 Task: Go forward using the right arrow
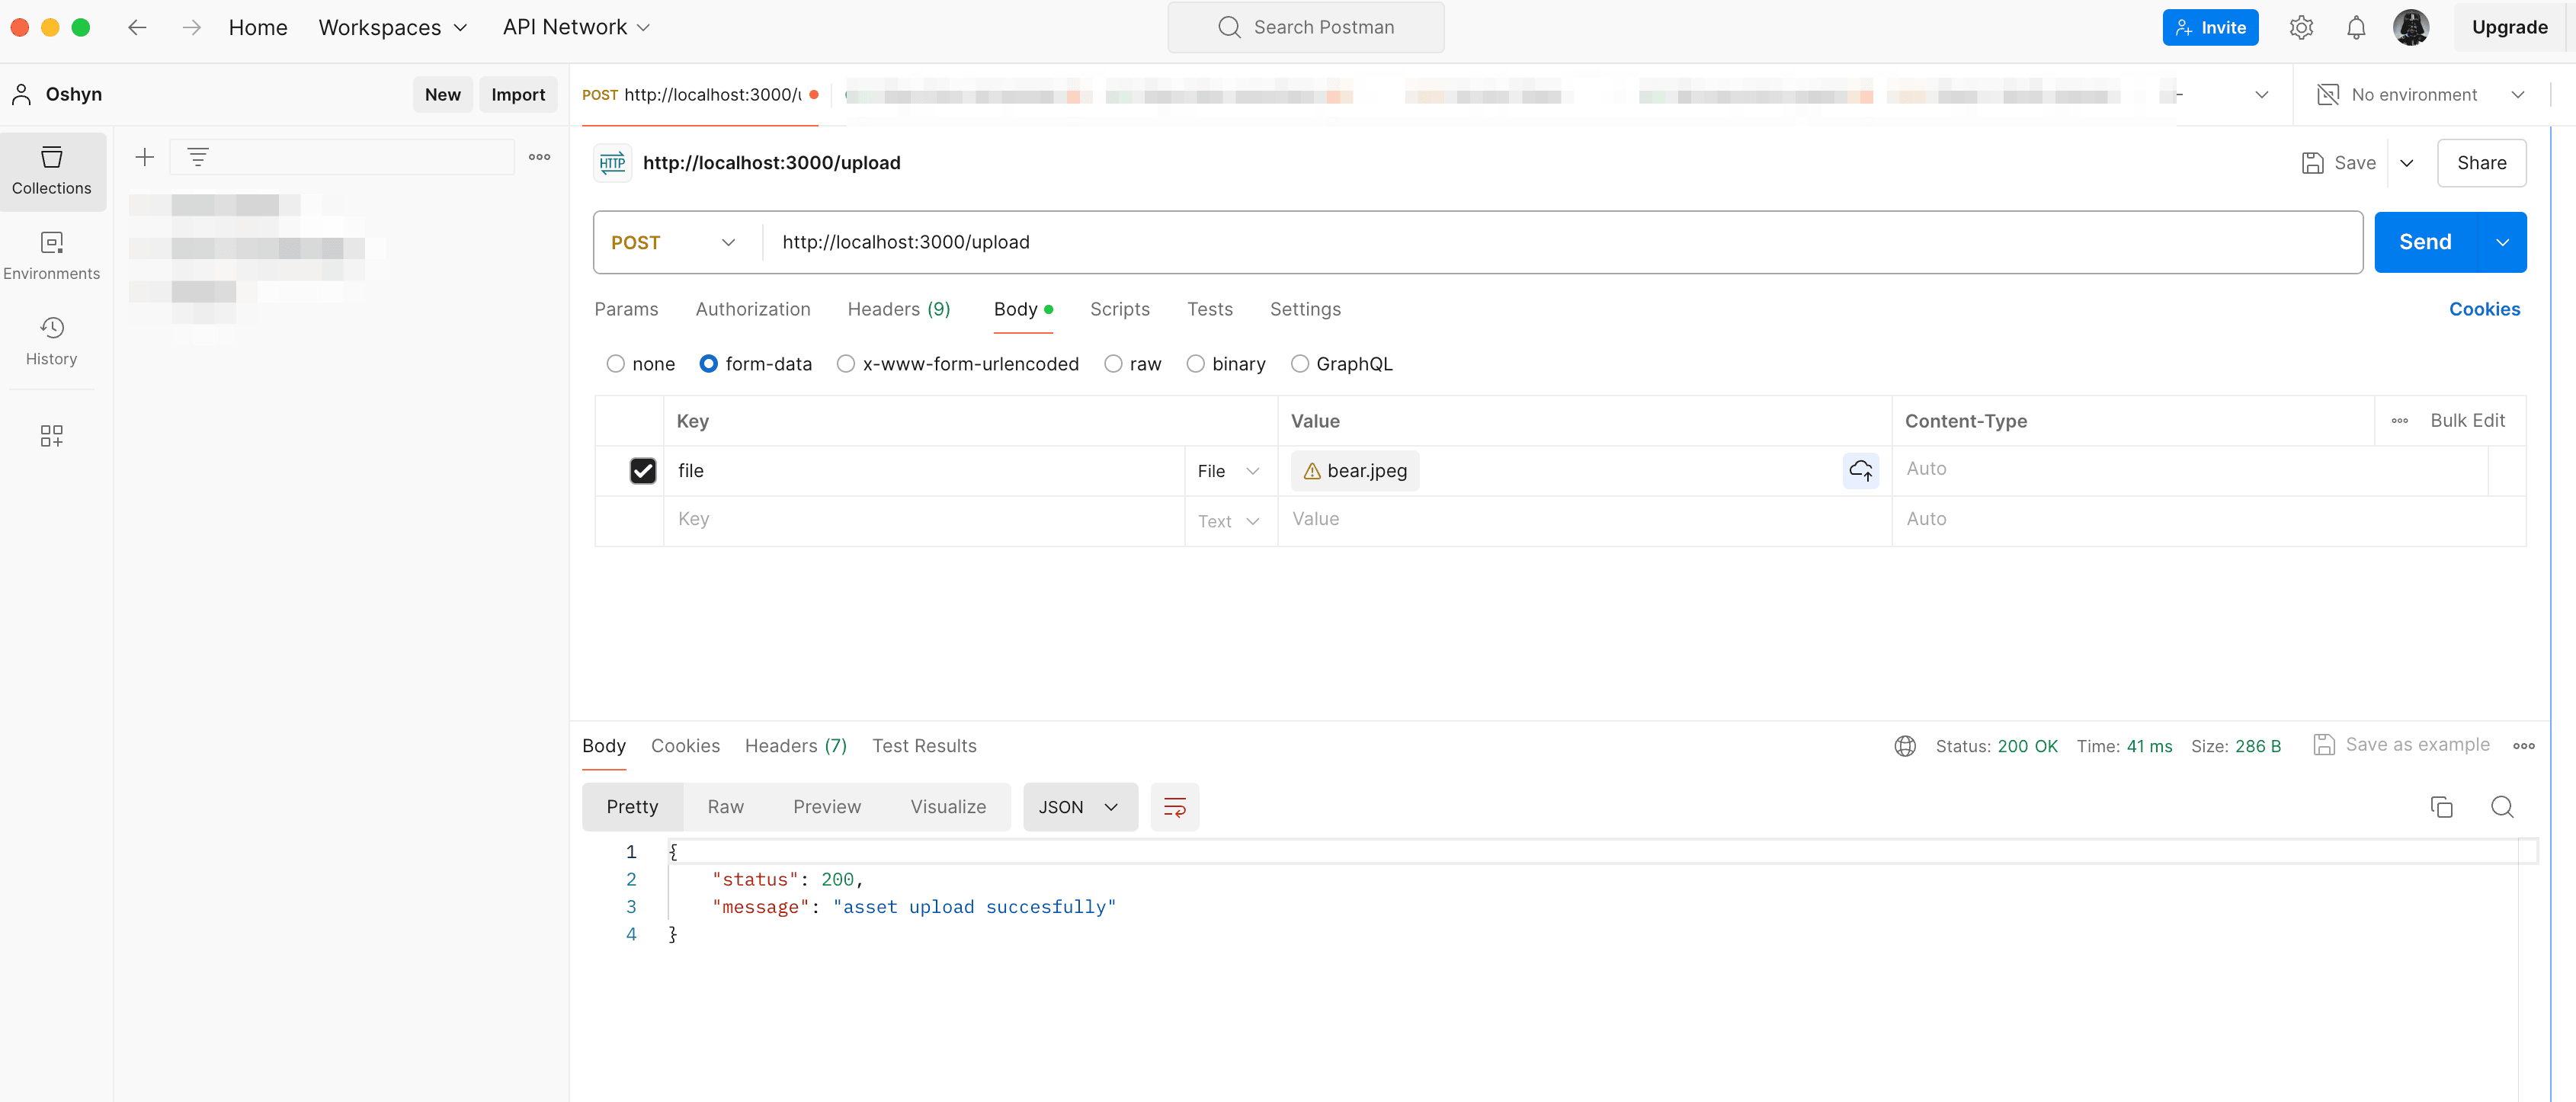(192, 27)
